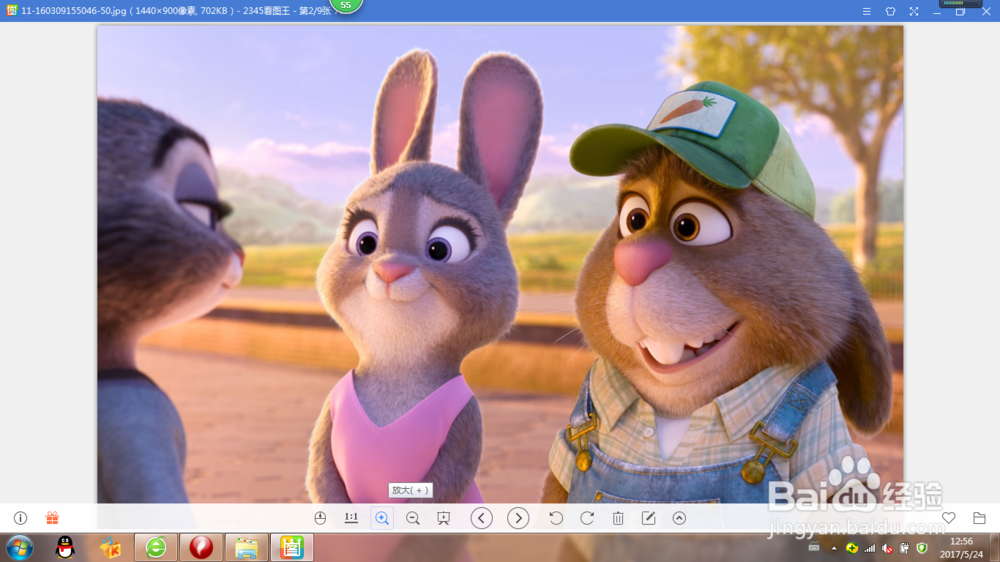Image resolution: width=1000 pixels, height=562 pixels.
Task: Open the clock showing 12:56
Action: [x=961, y=548]
